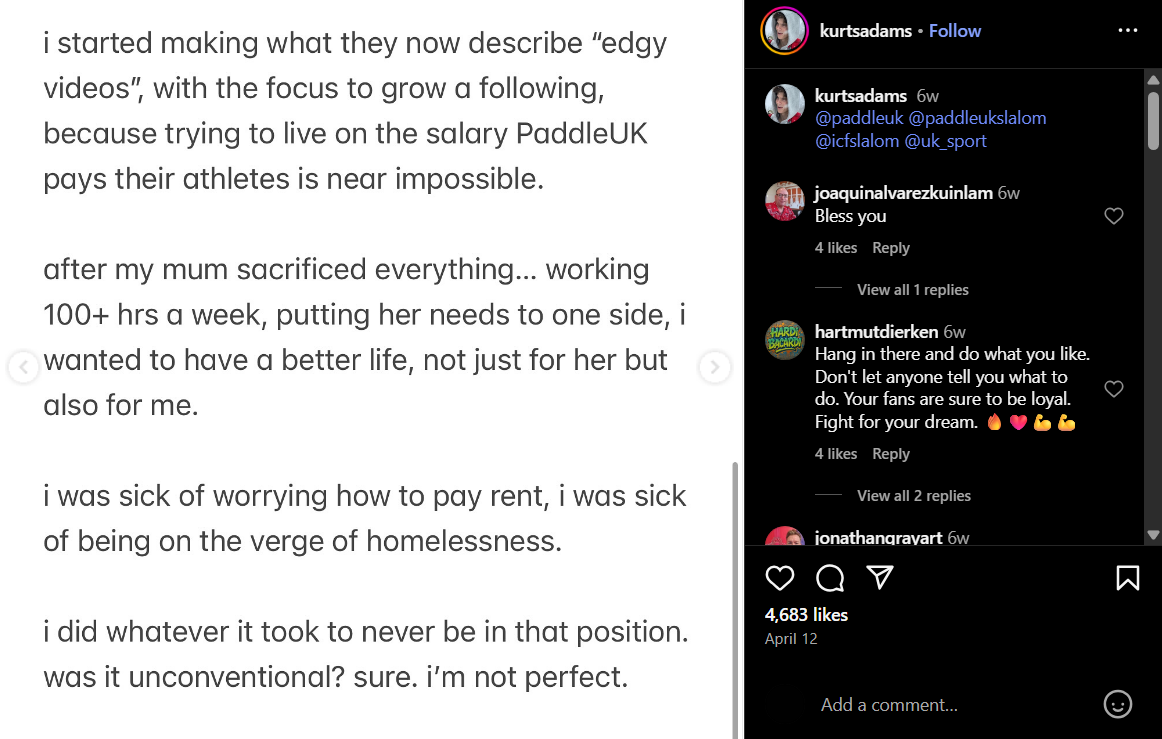Open the @paddleuk mention link
1162x739 pixels.
tap(859, 118)
